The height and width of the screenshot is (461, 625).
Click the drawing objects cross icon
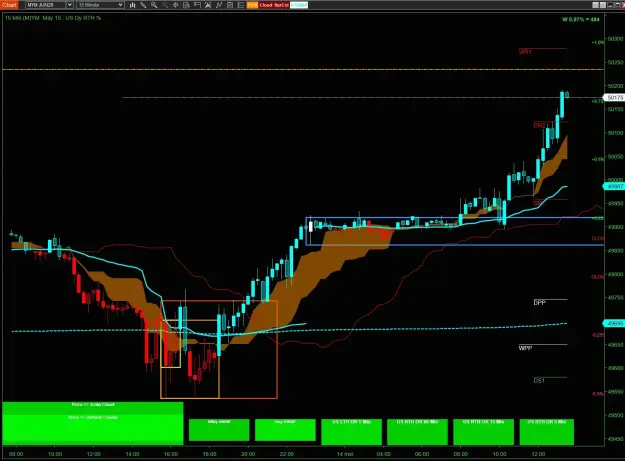tap(208, 5)
